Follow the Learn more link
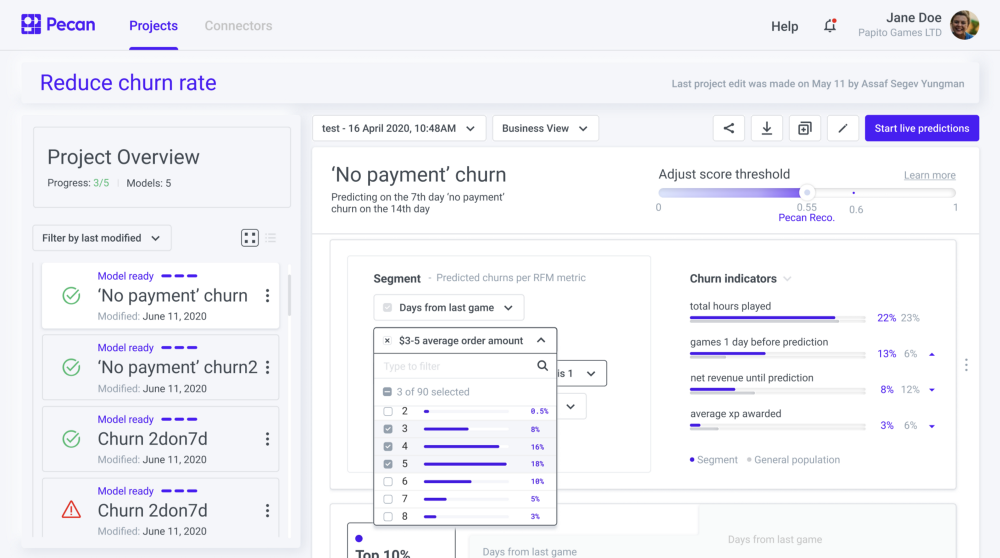 pyautogui.click(x=929, y=175)
